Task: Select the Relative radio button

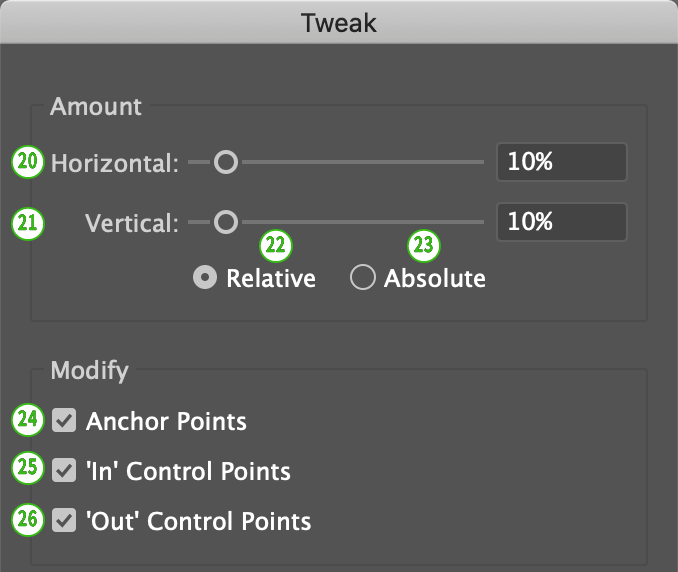Action: pyautogui.click(x=205, y=279)
